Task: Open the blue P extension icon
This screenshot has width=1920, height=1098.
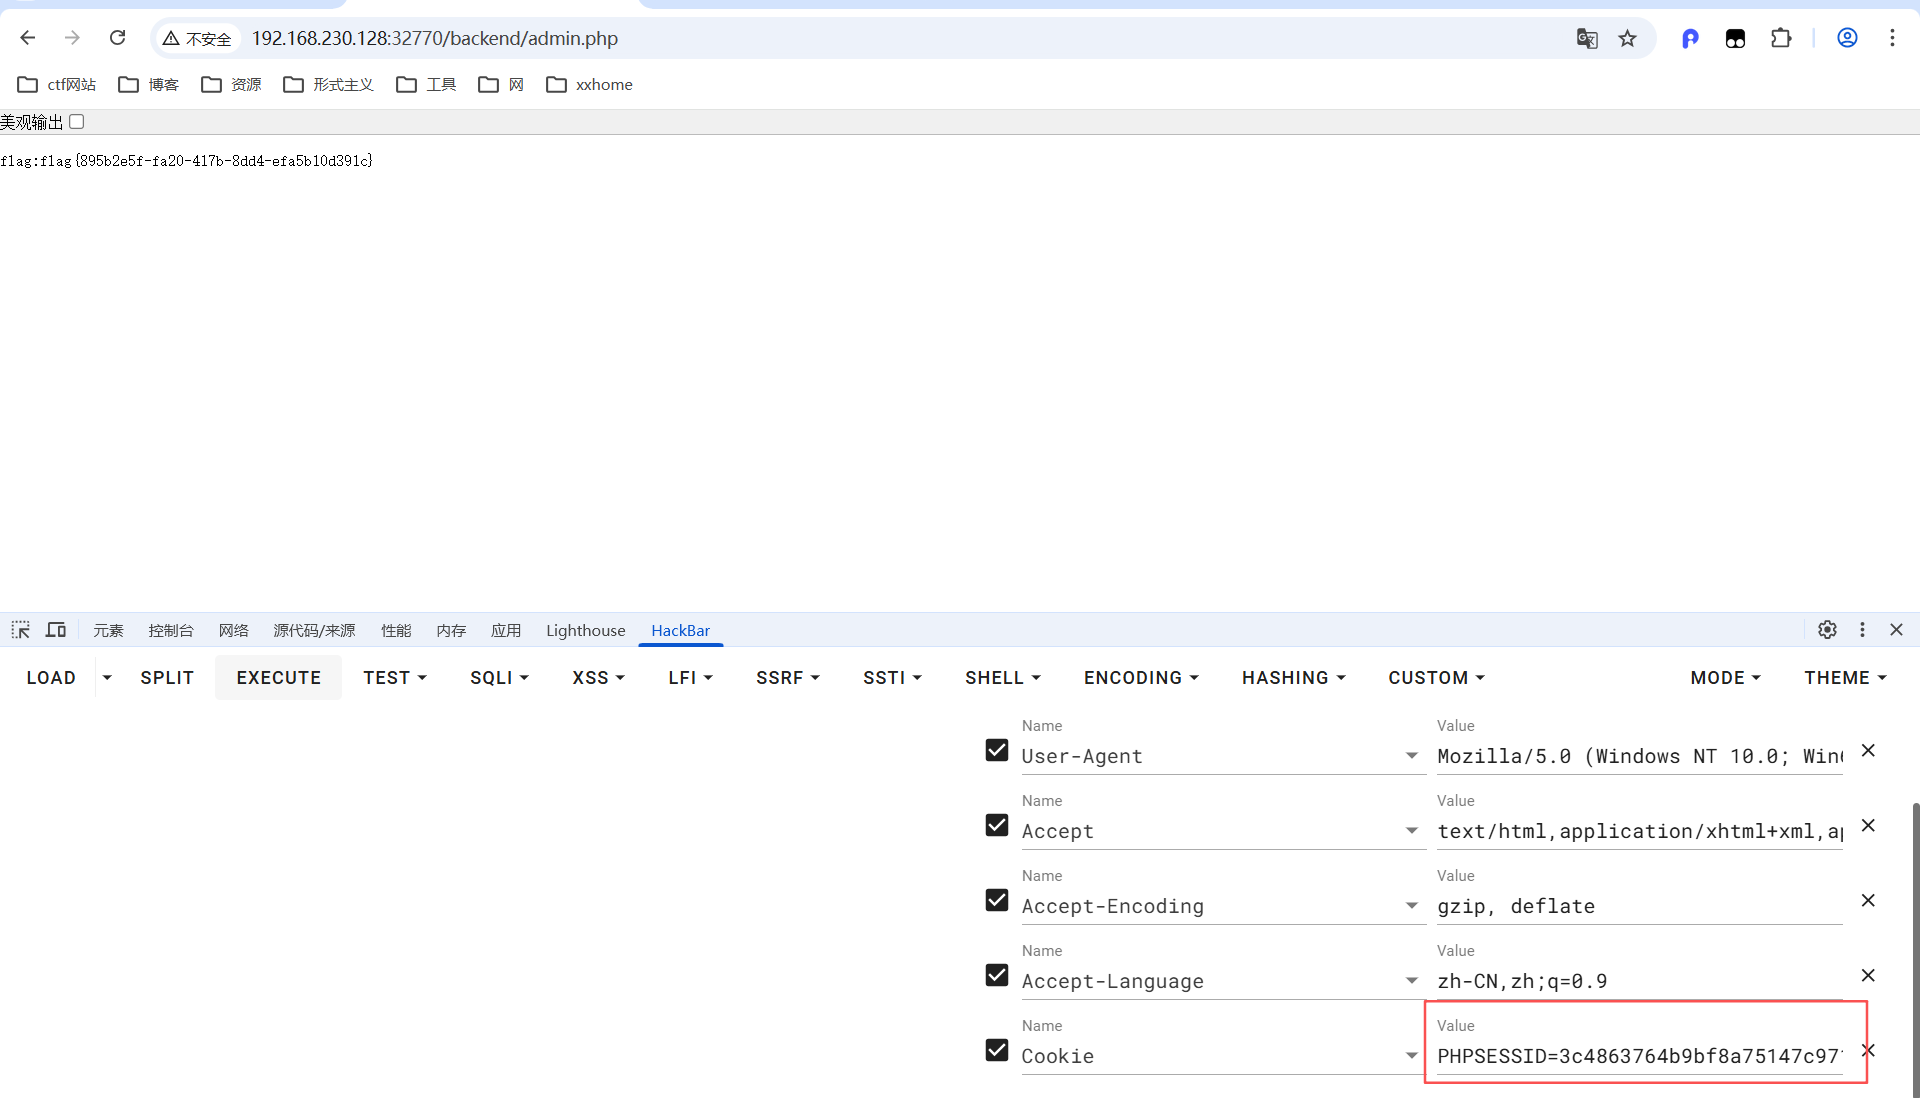Action: point(1690,38)
